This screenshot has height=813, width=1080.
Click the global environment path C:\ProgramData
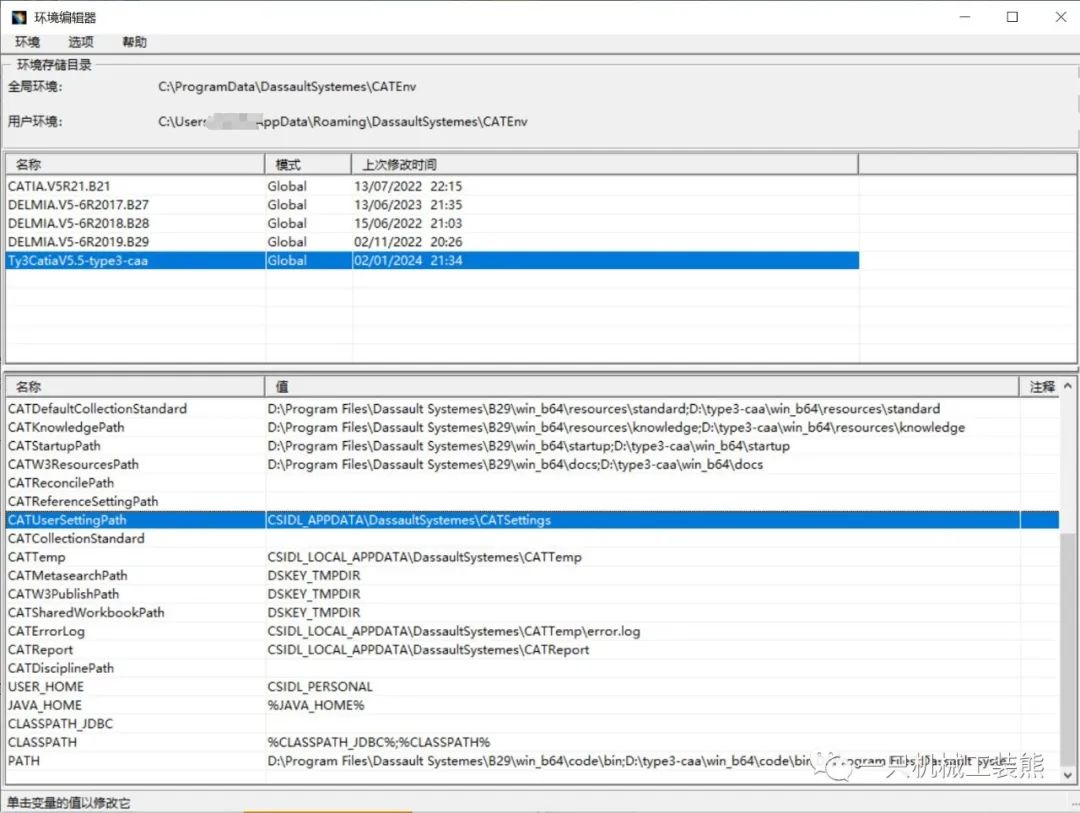pyautogui.click(x=287, y=87)
